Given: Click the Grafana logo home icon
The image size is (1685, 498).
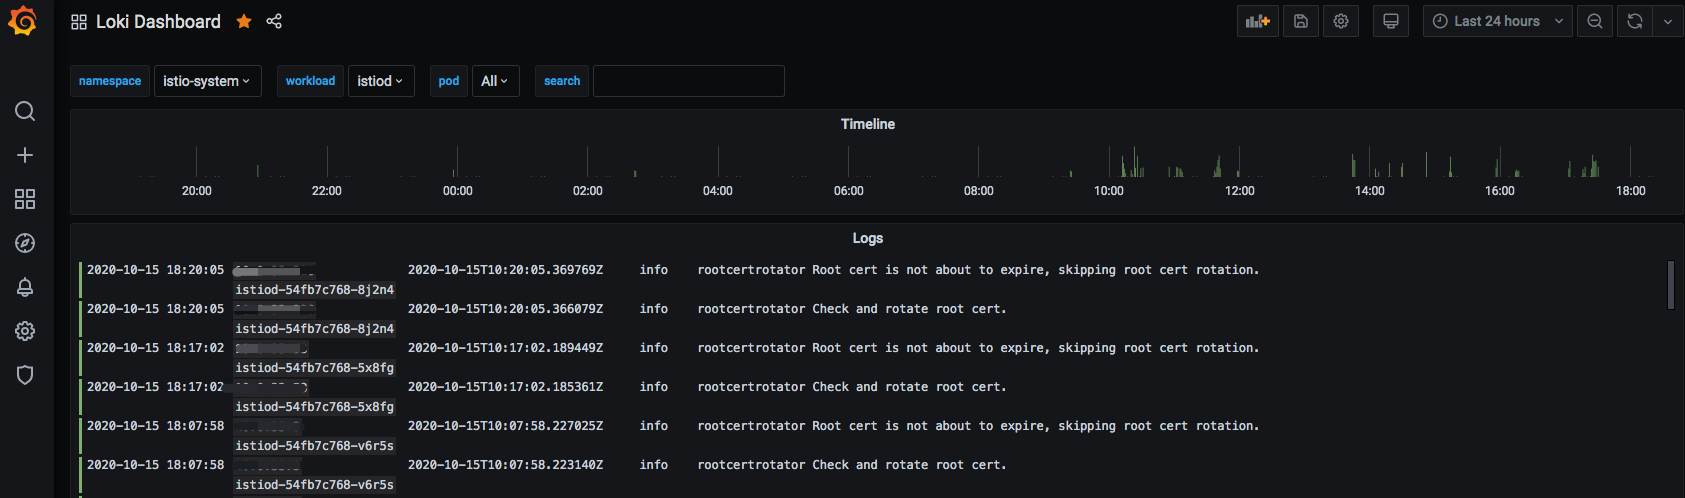Looking at the screenshot, I should point(22,21).
